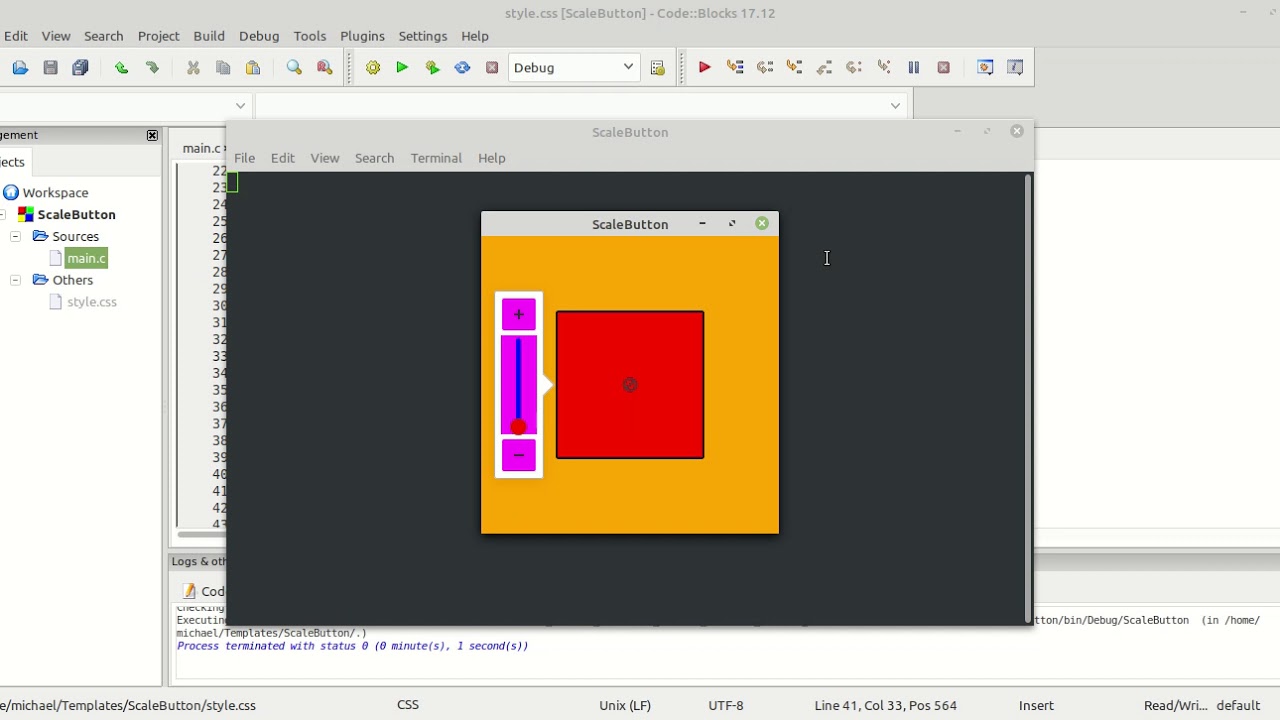Open the Edit menu in Code::Blocks
This screenshot has height=720, width=1280.
coord(15,36)
